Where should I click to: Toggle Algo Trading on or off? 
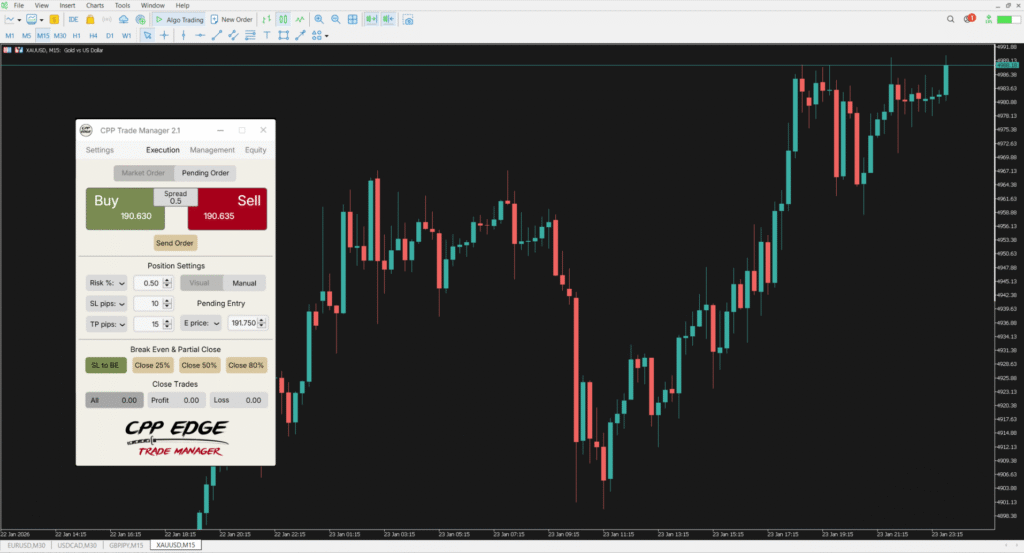point(180,20)
